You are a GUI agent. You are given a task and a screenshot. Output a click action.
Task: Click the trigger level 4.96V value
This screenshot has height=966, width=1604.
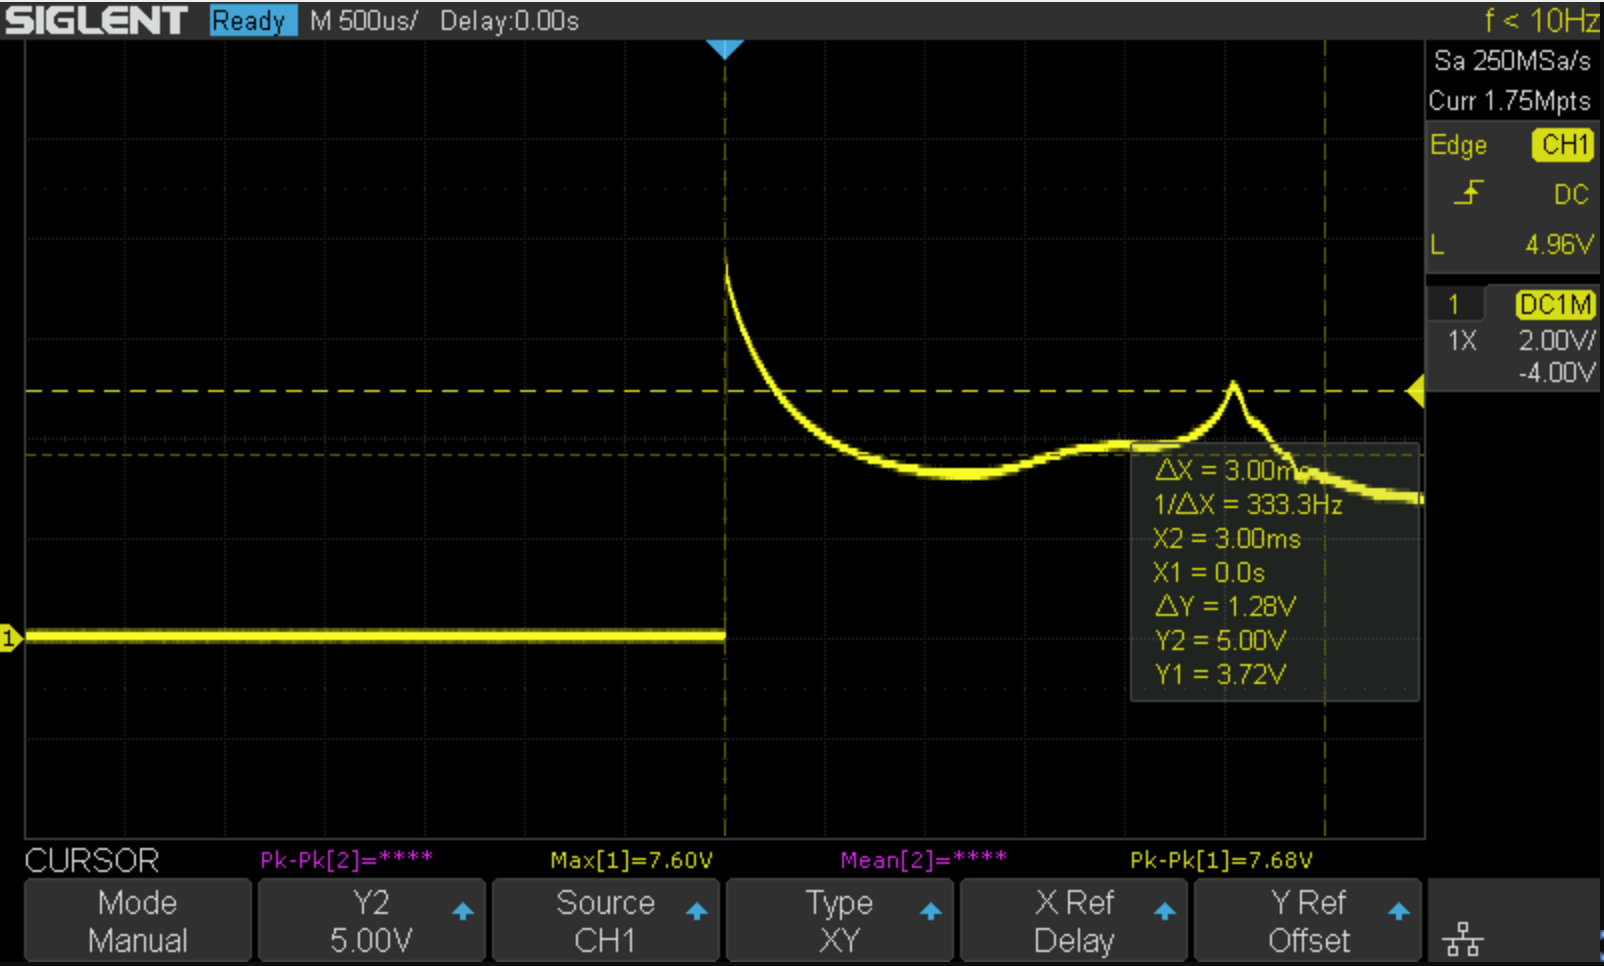[1559, 244]
